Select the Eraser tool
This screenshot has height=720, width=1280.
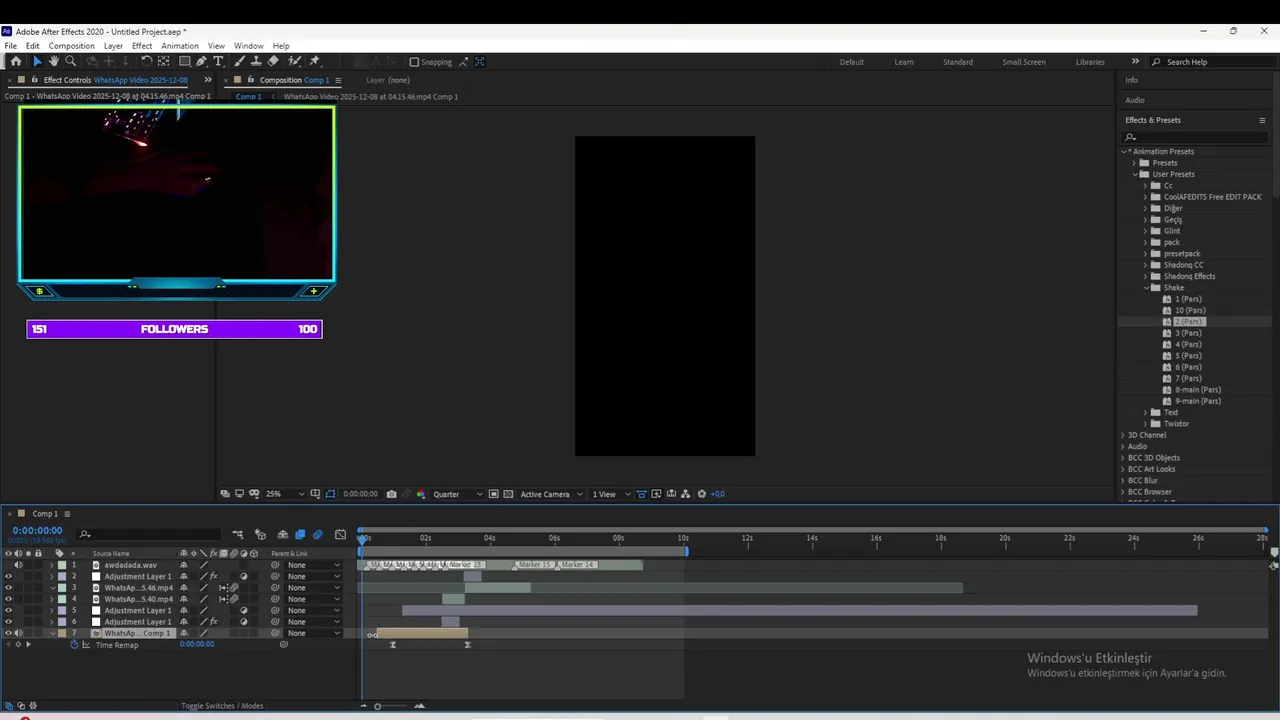pyautogui.click(x=273, y=62)
